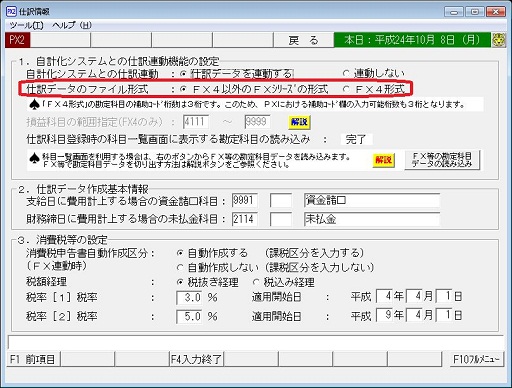Click the PX2 logo button in toolbar
512x388 pixels.
point(17,40)
